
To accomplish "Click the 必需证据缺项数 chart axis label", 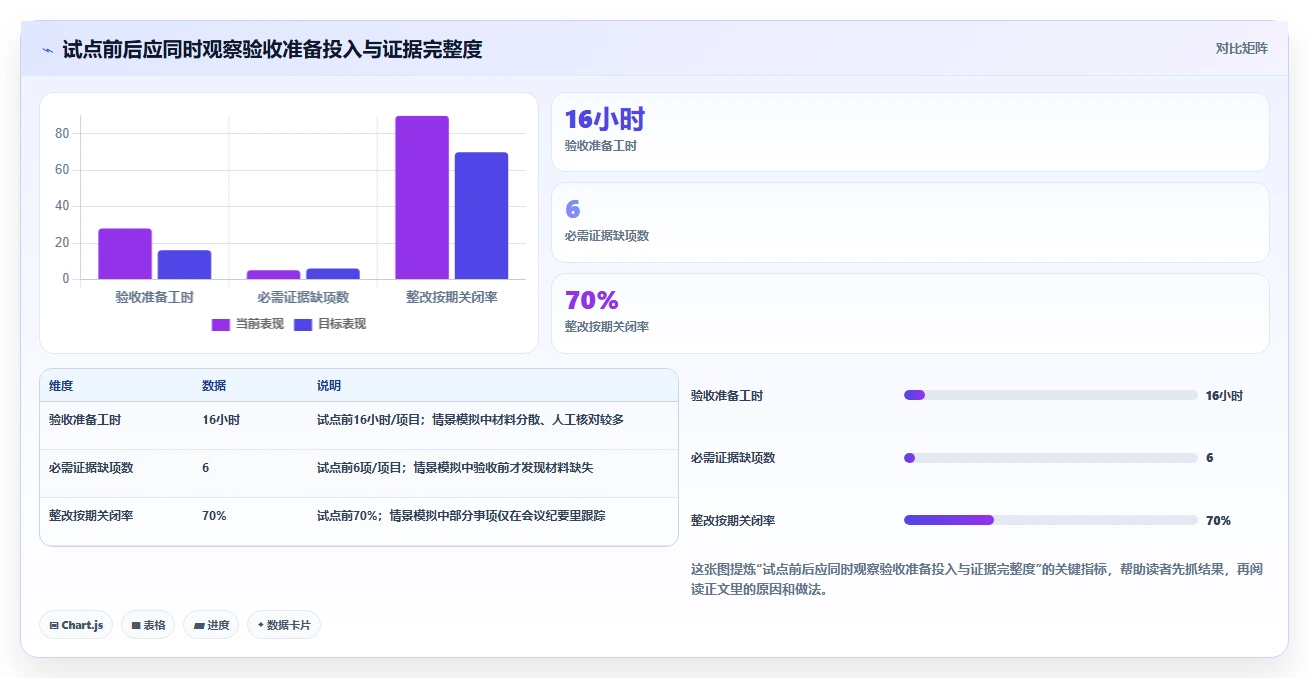I will pyautogui.click(x=303, y=297).
